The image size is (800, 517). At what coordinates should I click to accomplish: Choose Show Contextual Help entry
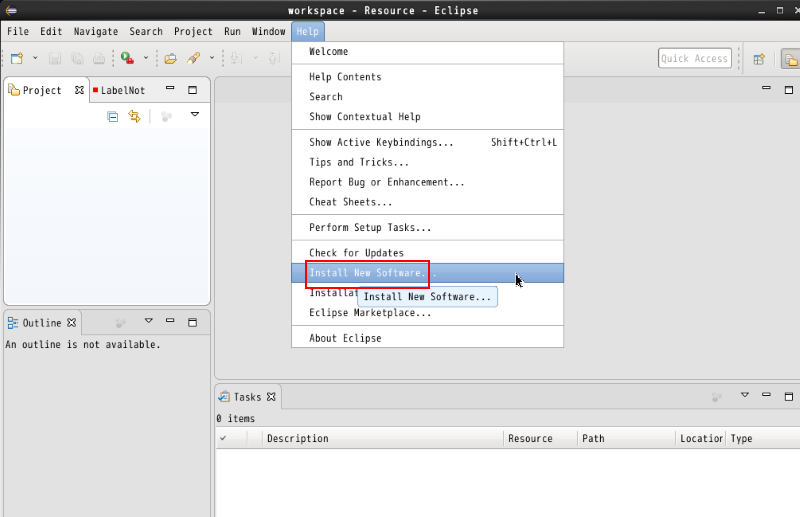click(428, 117)
